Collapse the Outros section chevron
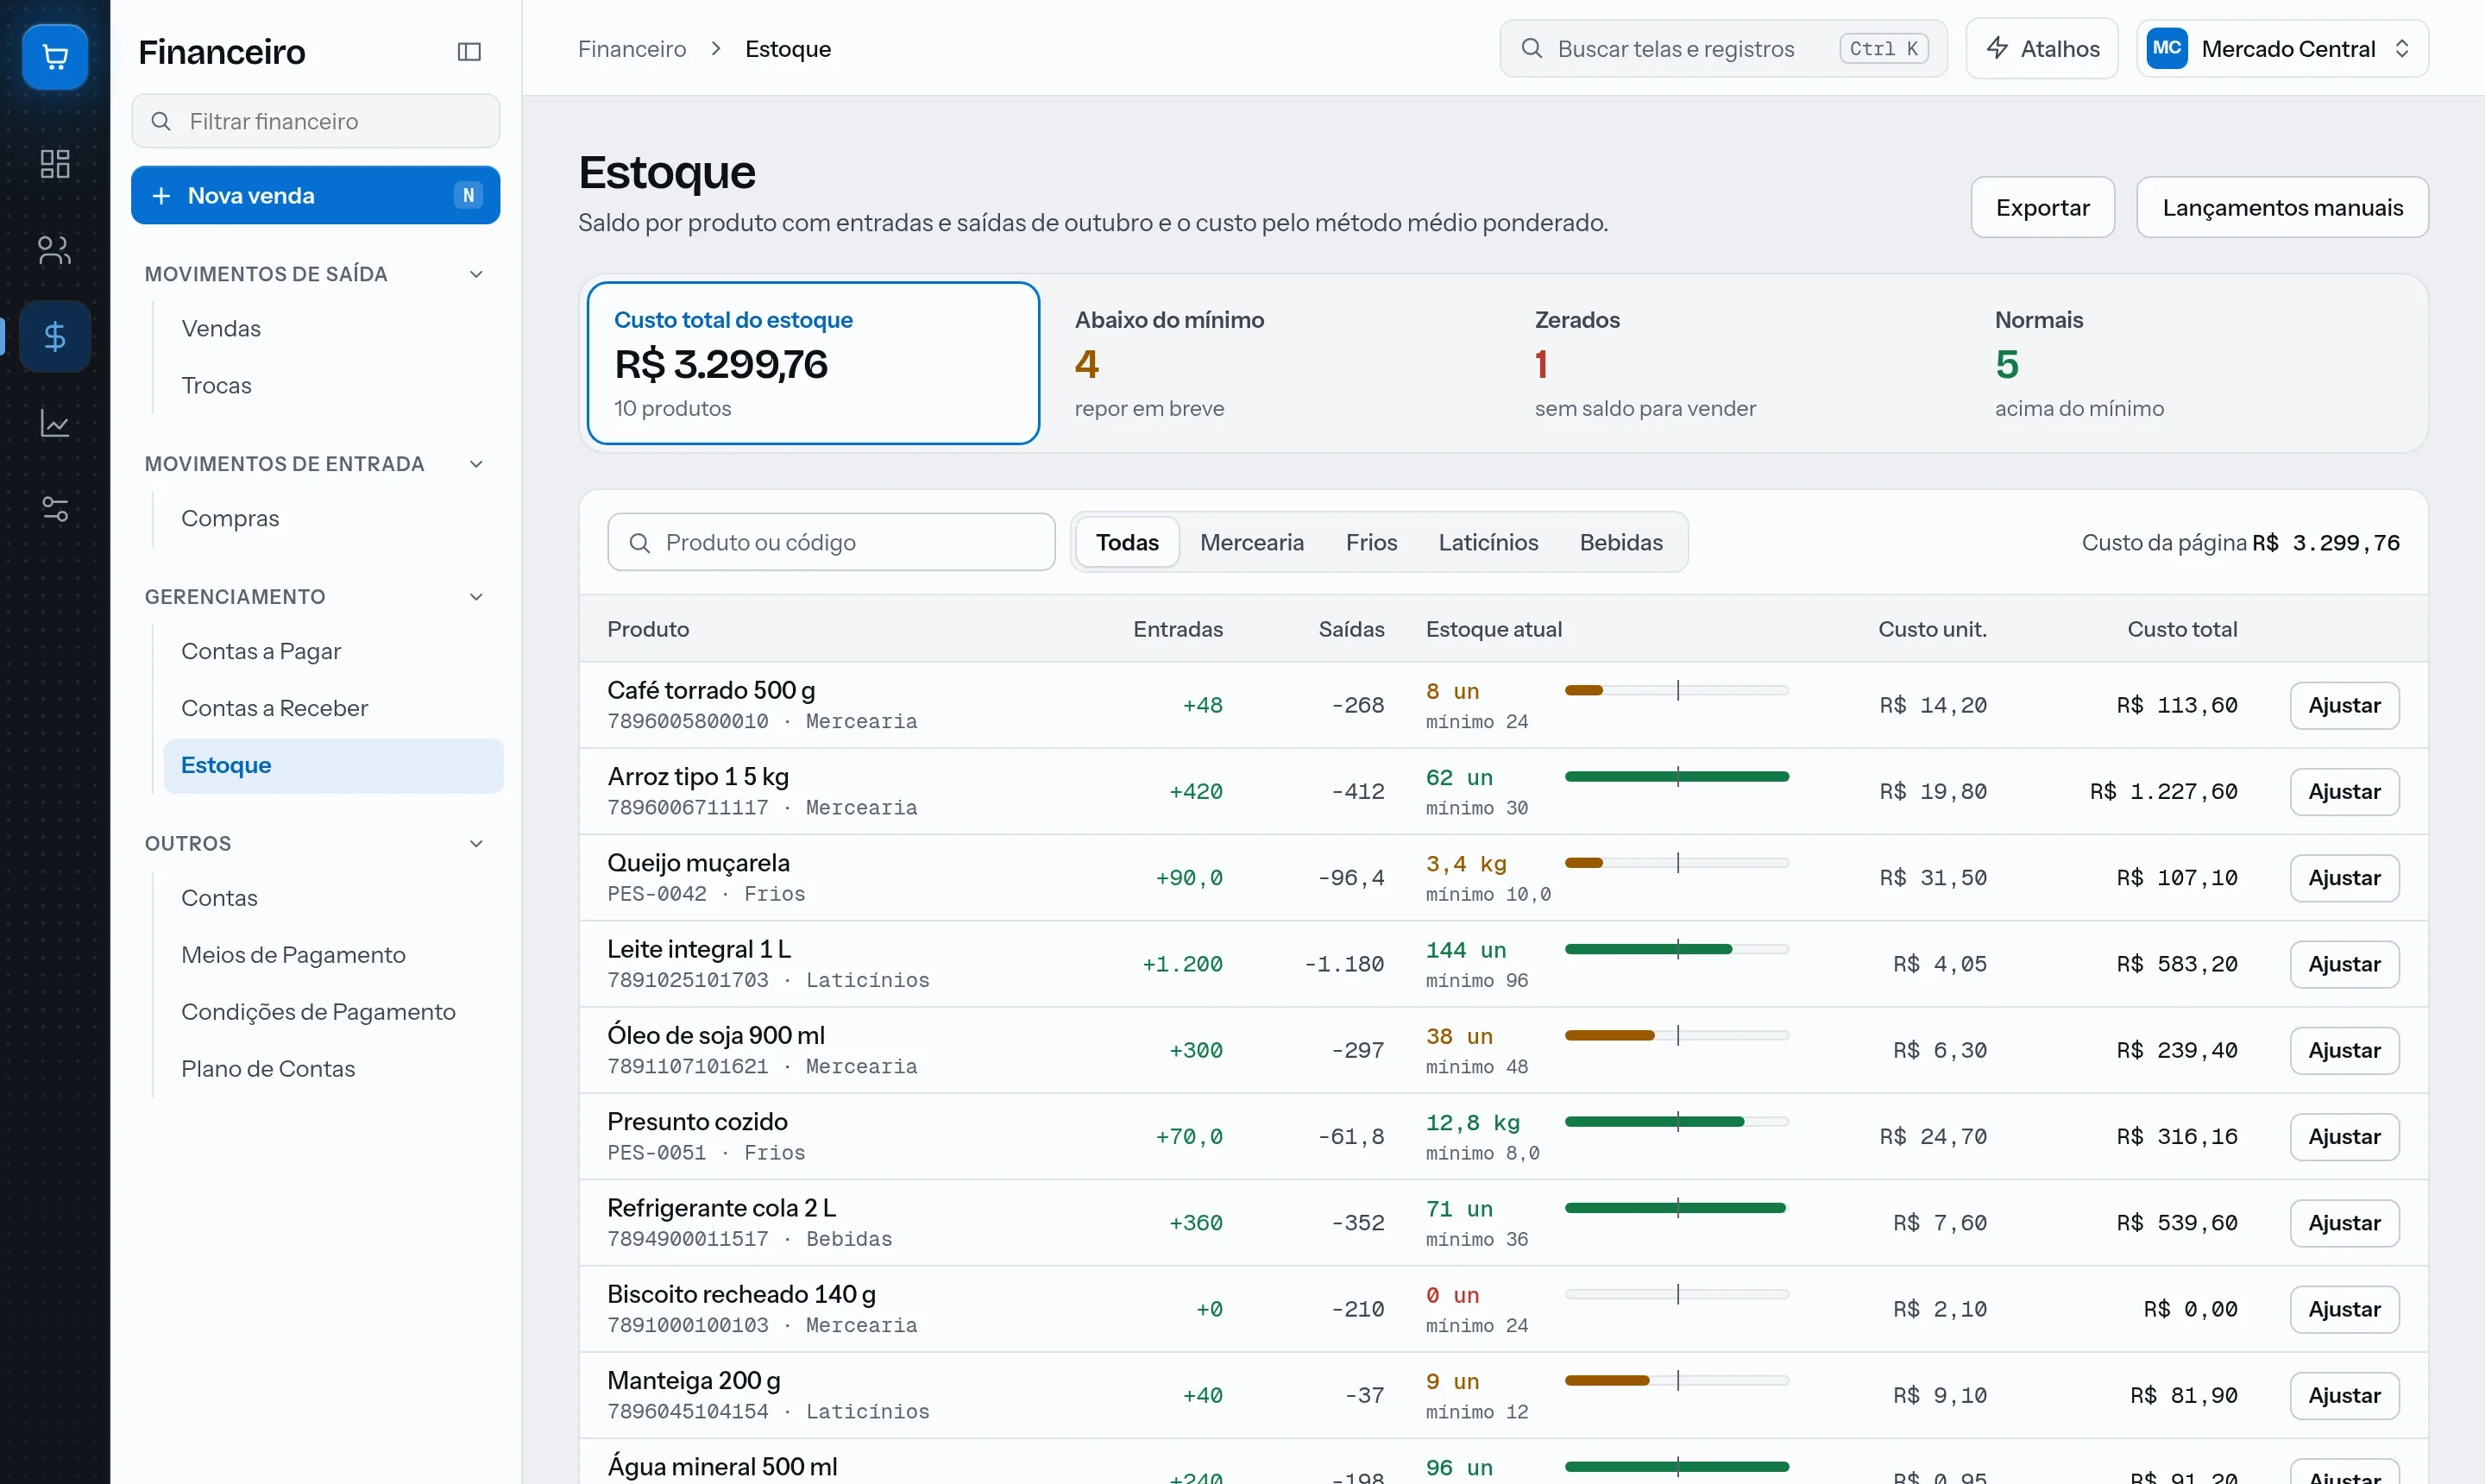This screenshot has width=2485, height=1484. (x=476, y=844)
